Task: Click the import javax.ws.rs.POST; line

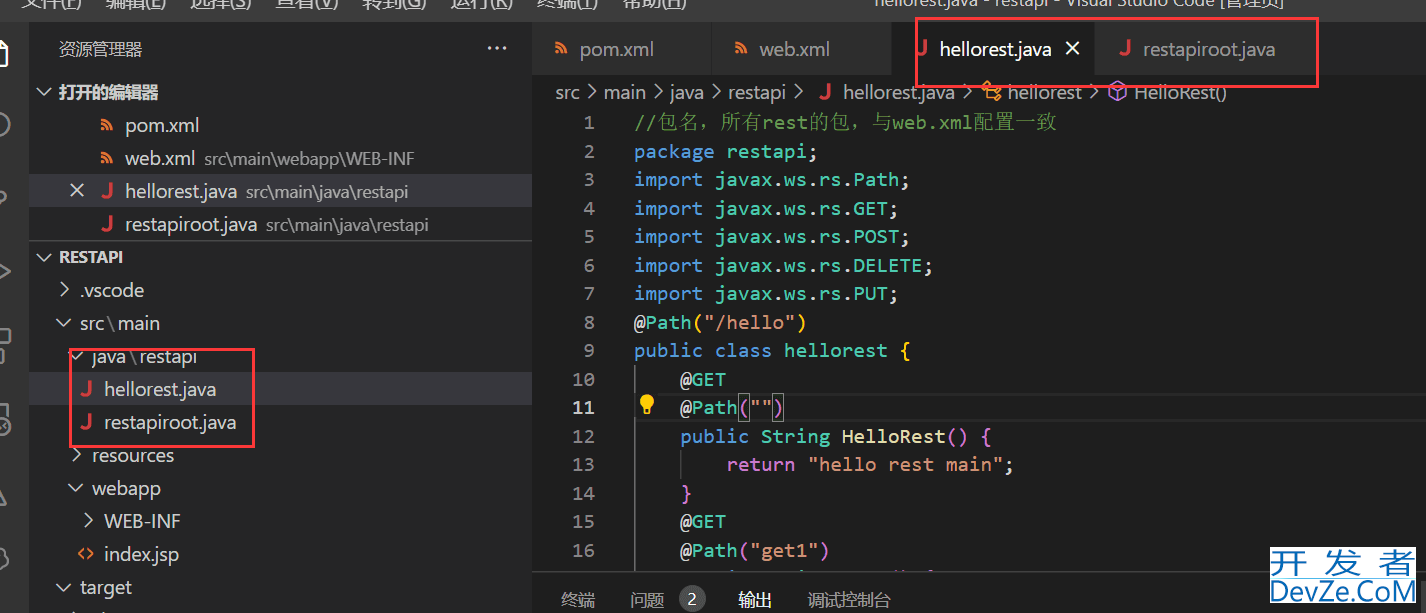Action: coord(772,236)
